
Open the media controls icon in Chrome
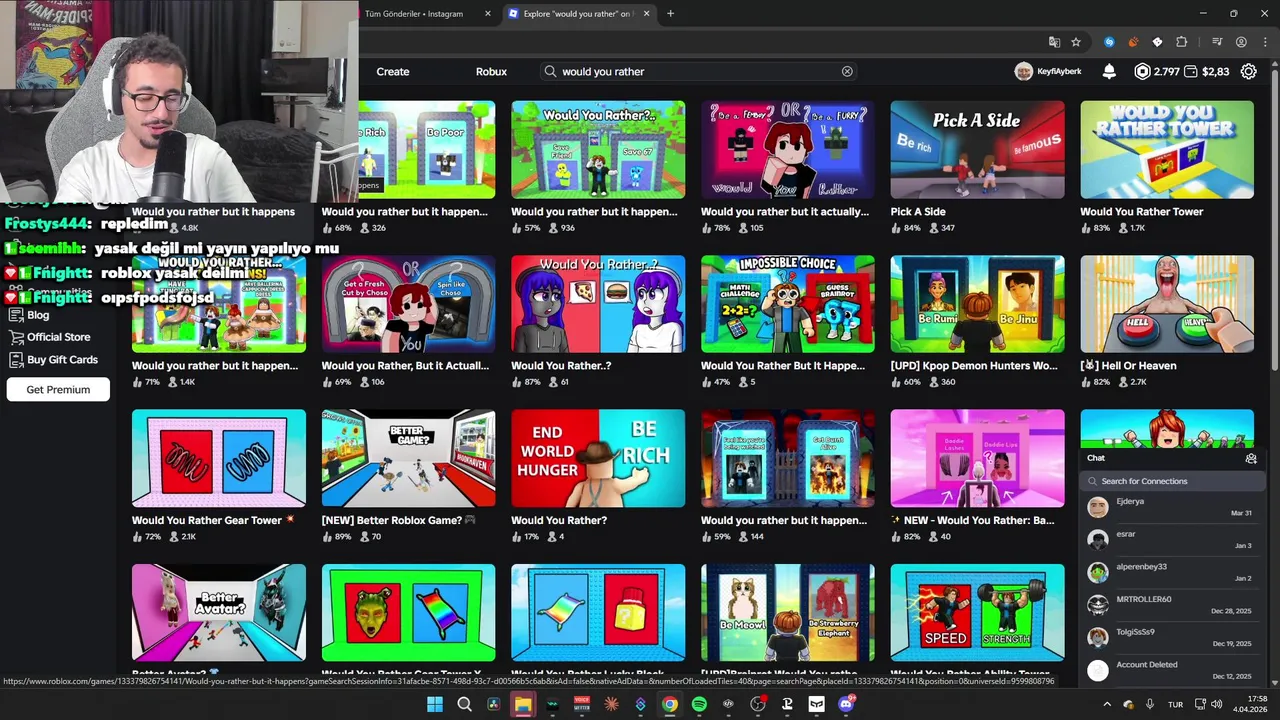[x=1217, y=42]
